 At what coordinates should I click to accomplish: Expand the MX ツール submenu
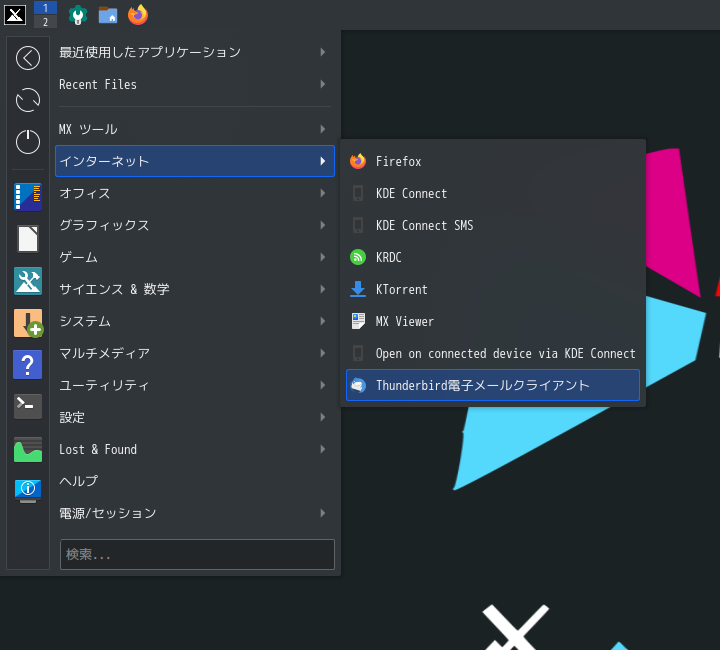(x=195, y=129)
